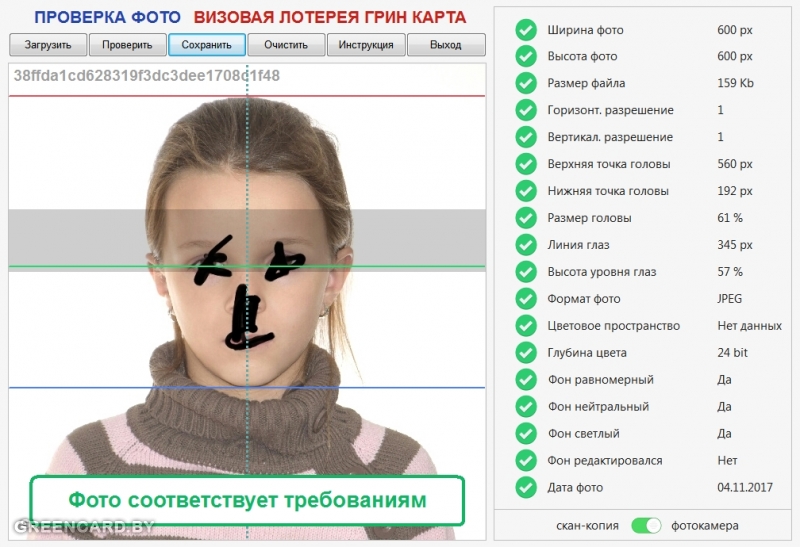Click checkmark beside Линия глаз

(x=526, y=245)
